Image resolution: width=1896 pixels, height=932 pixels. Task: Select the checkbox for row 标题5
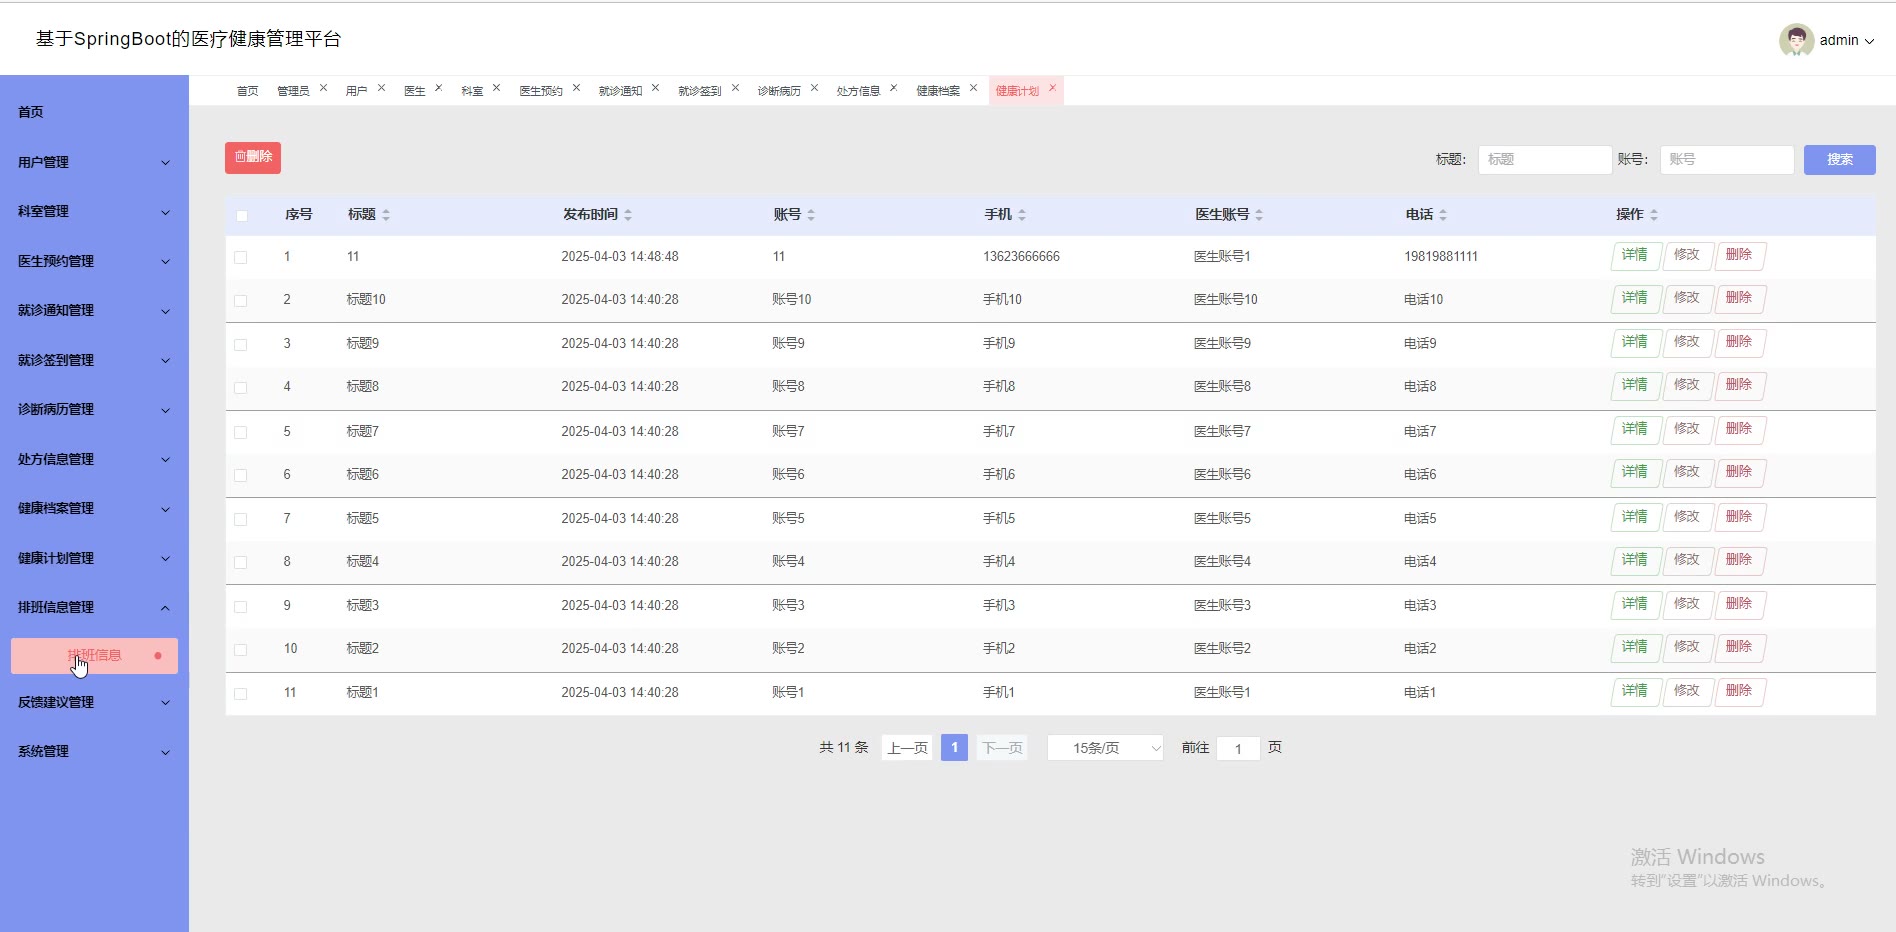241,519
